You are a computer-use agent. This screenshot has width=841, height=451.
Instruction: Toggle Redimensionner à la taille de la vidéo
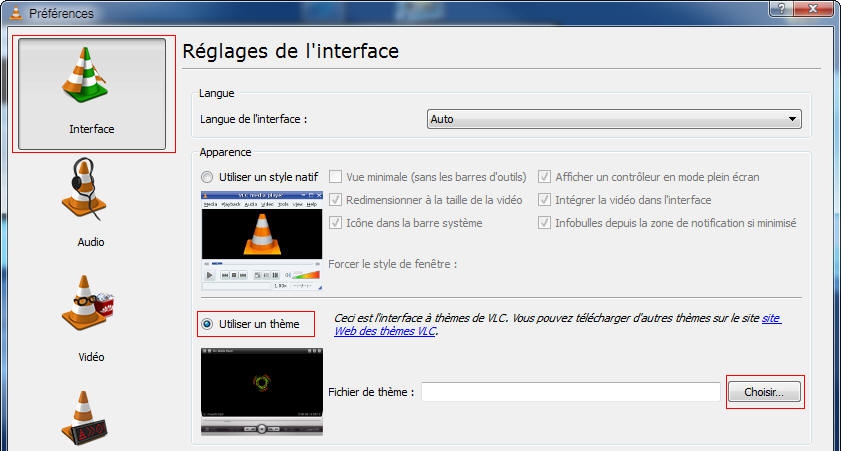[x=335, y=199]
